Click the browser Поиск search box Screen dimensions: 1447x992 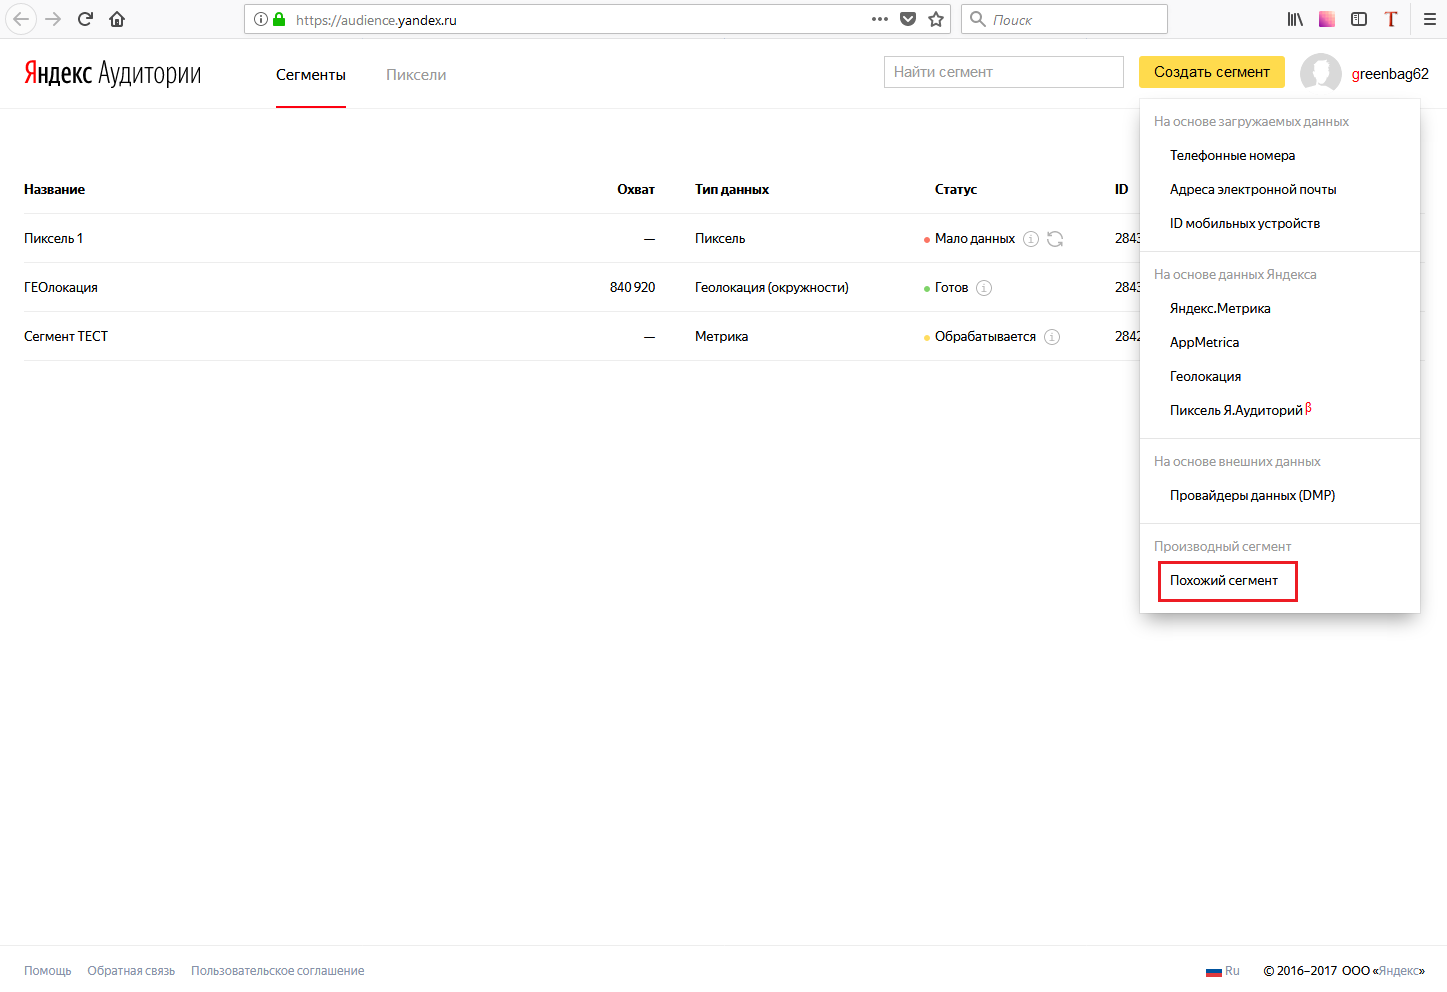pyautogui.click(x=1064, y=19)
